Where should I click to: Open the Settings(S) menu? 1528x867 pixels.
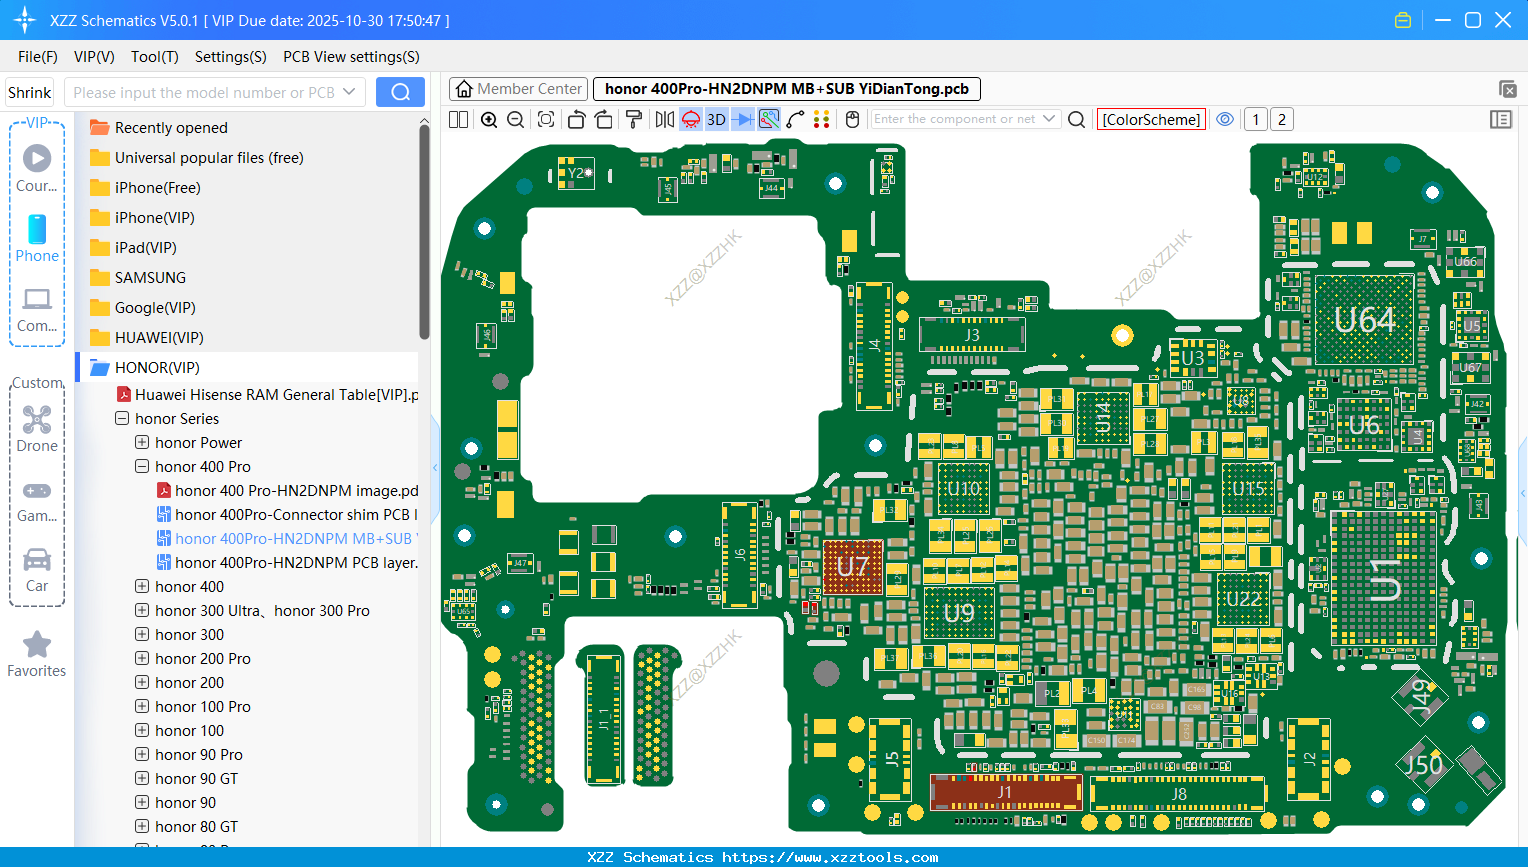tap(231, 57)
